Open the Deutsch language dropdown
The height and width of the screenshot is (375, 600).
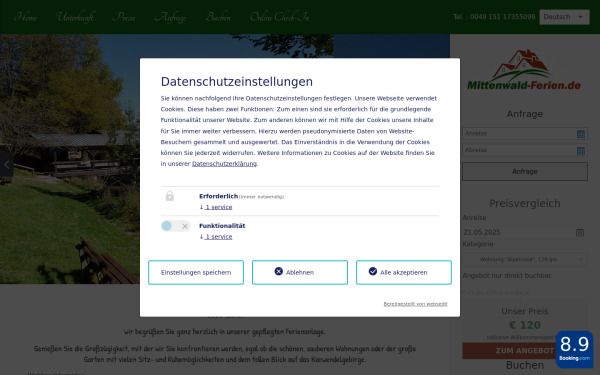tap(564, 17)
